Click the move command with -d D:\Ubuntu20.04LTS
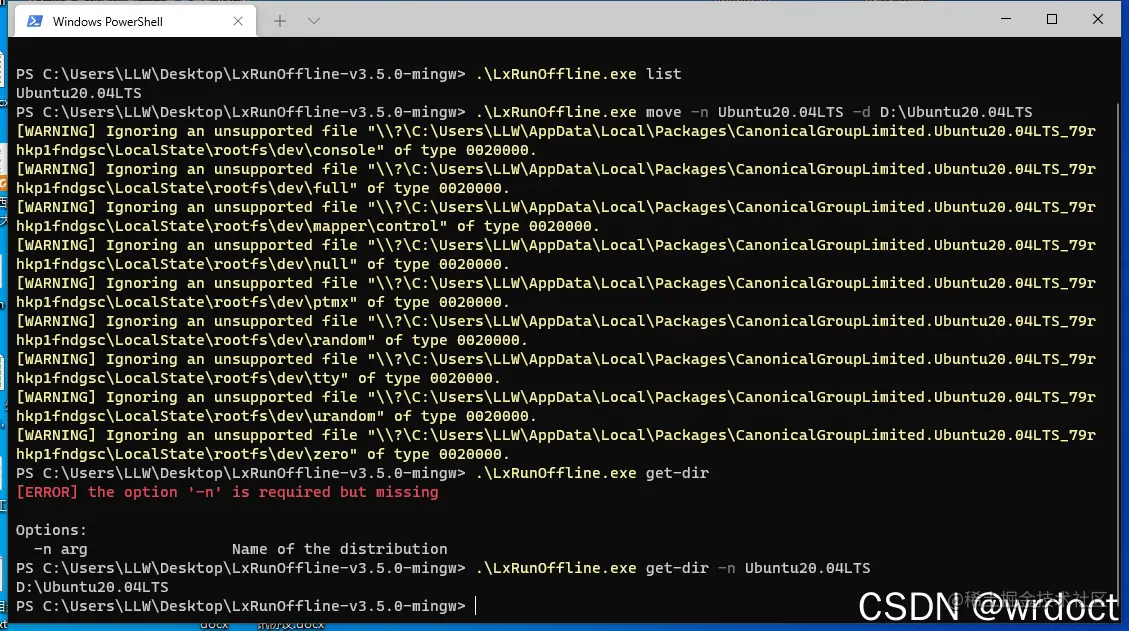 pyautogui.click(x=753, y=112)
